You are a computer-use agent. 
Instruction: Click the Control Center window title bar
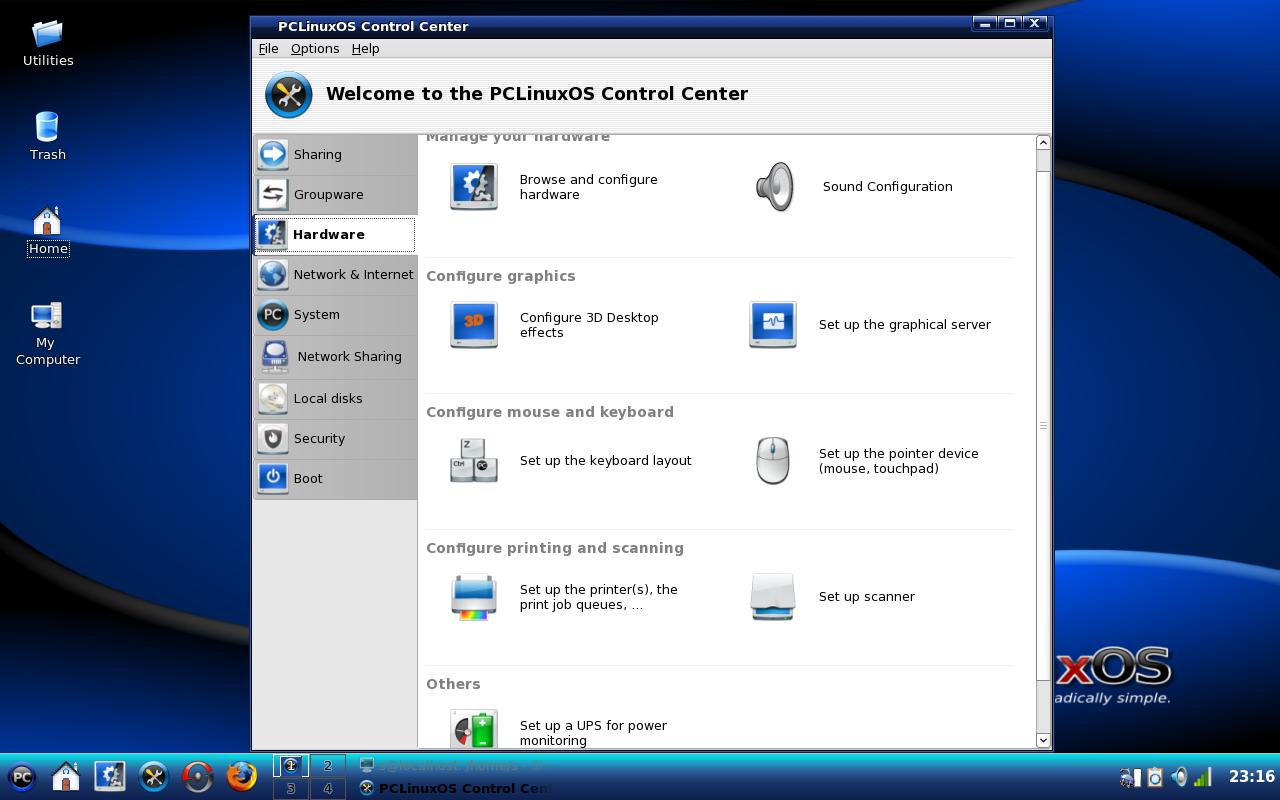pos(610,26)
